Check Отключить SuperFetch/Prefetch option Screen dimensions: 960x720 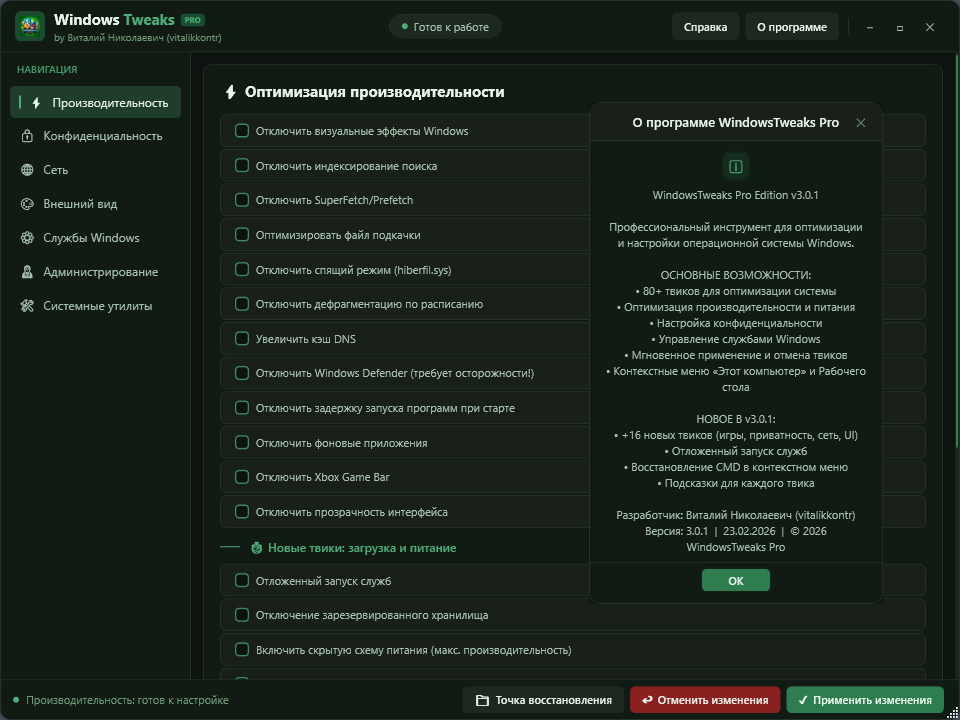click(x=242, y=200)
